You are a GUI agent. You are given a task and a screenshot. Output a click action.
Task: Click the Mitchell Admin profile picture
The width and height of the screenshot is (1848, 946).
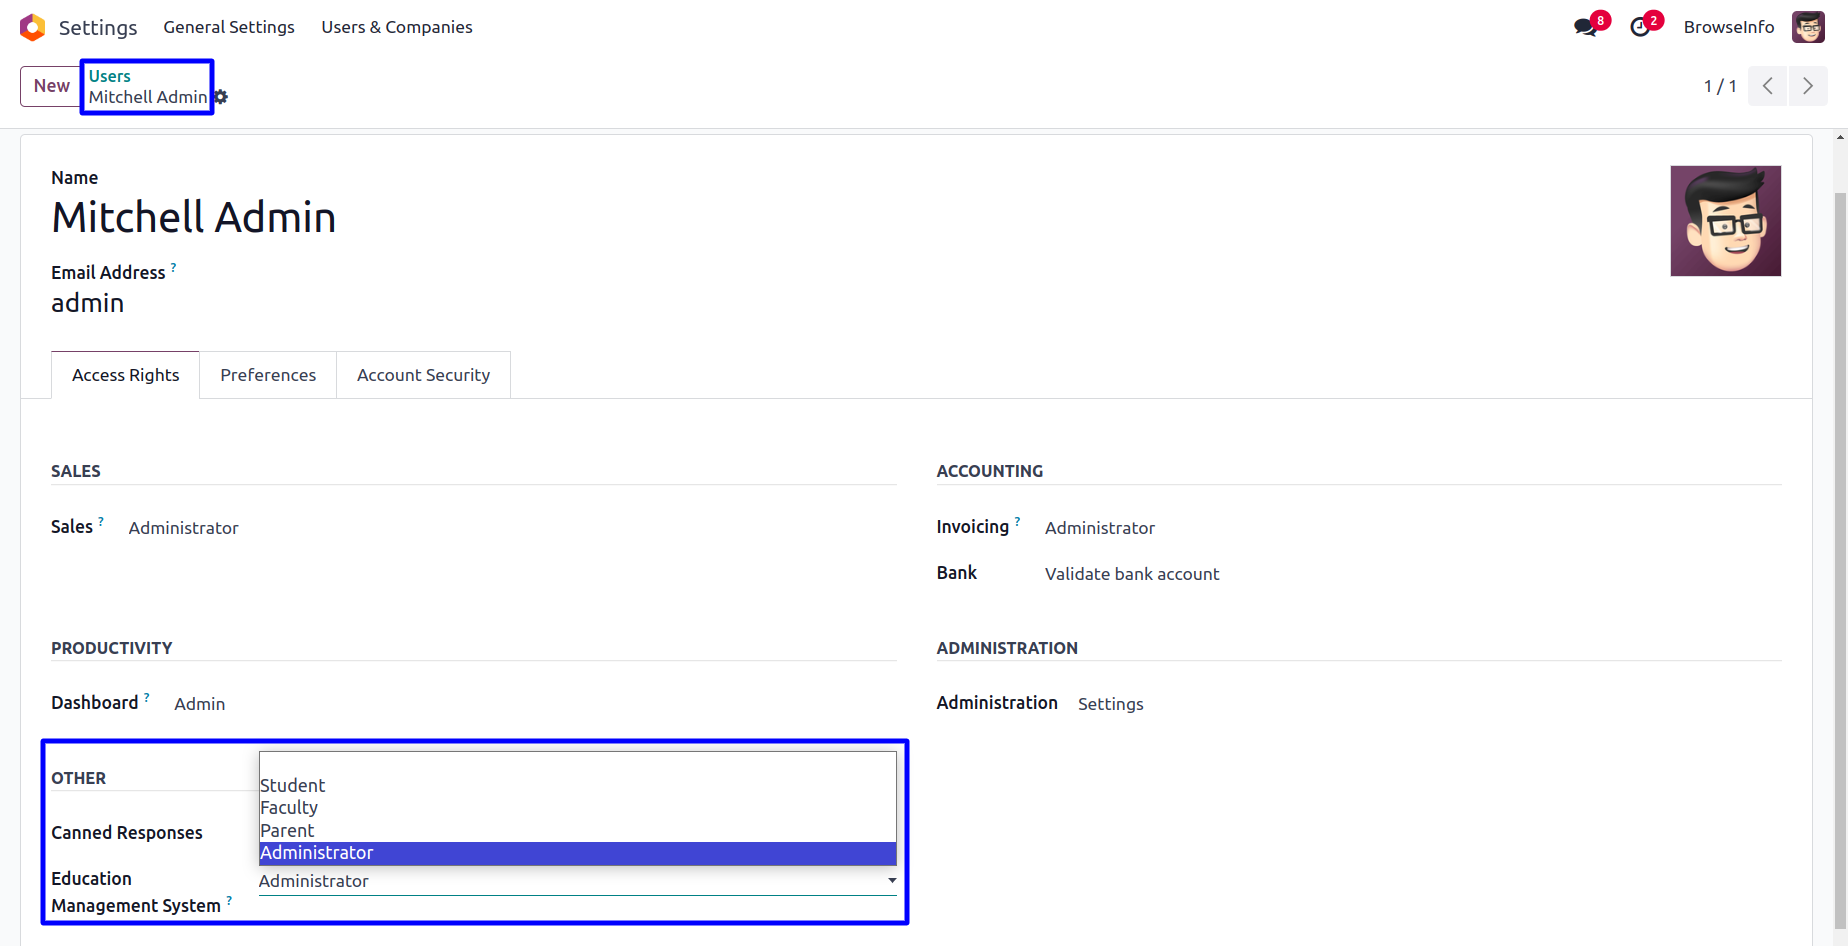[1726, 221]
